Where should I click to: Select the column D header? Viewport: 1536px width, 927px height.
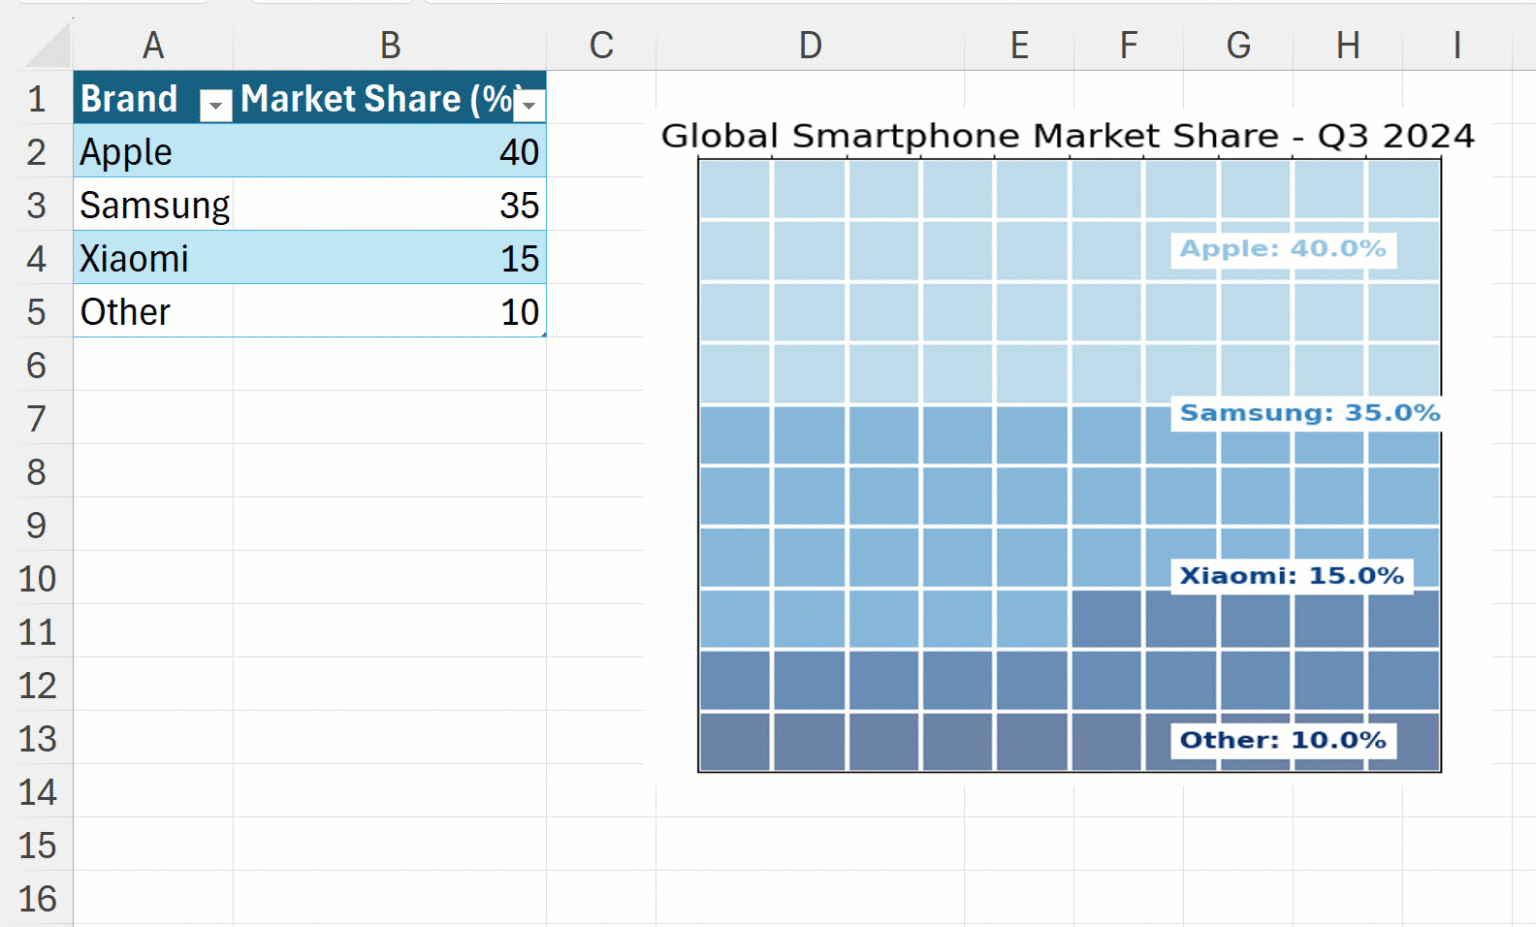(x=809, y=46)
